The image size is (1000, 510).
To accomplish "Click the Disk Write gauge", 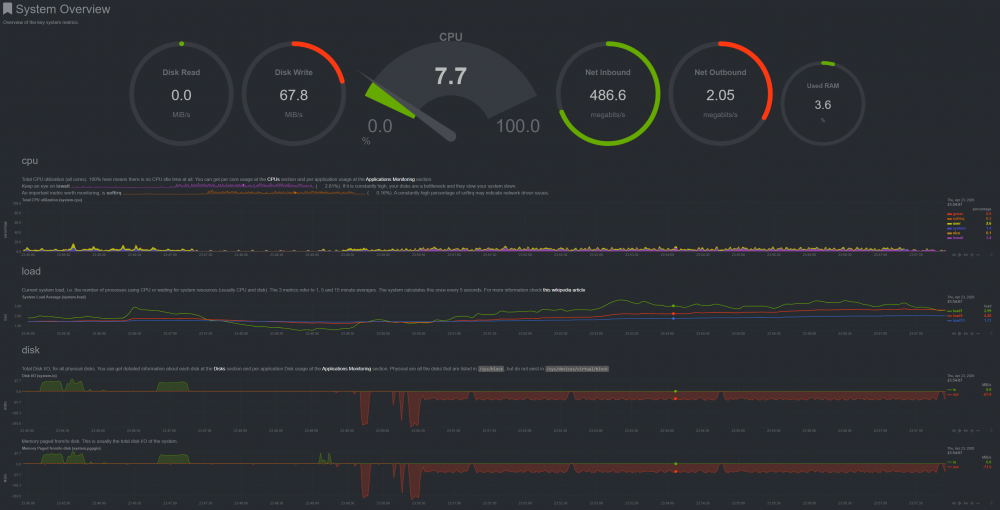I will tap(293, 94).
